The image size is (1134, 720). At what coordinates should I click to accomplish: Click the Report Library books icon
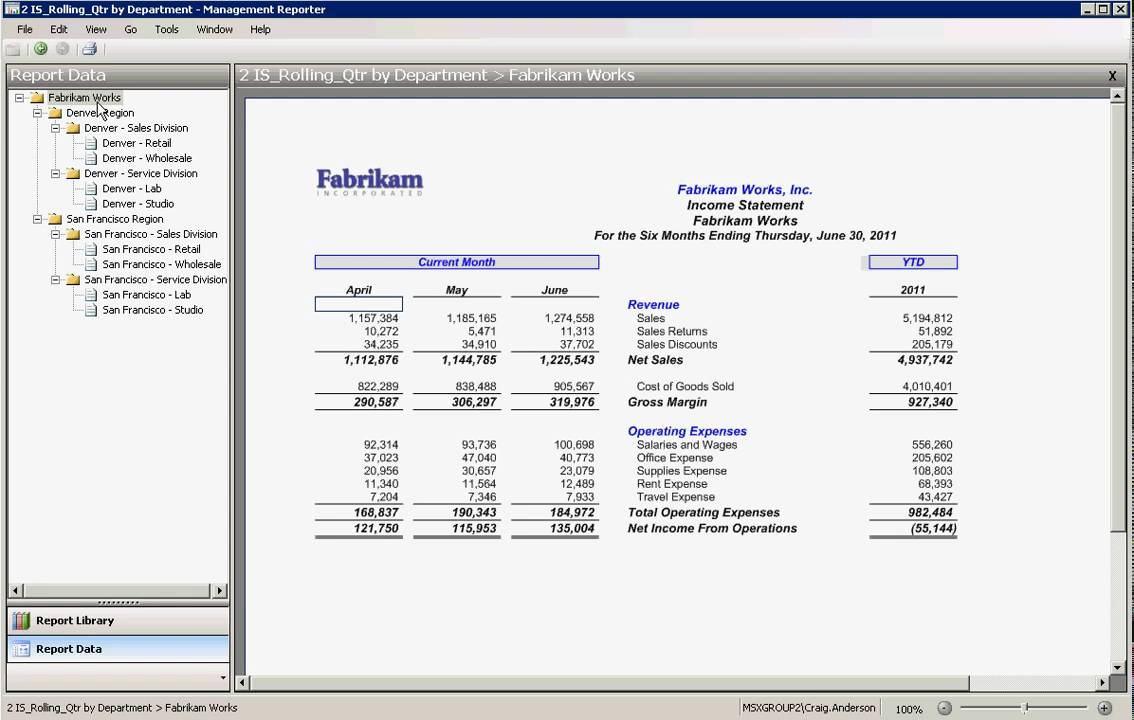(x=22, y=620)
